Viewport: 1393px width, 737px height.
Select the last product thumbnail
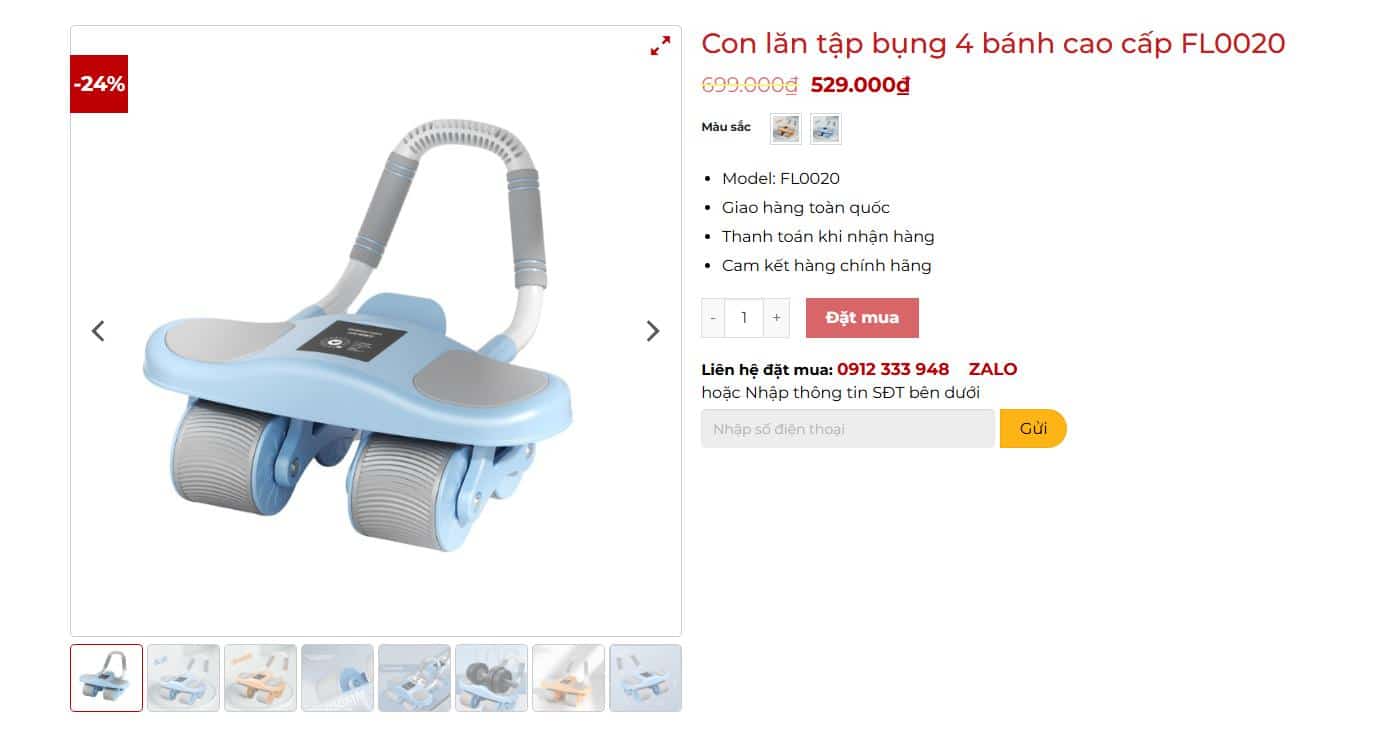[x=645, y=678]
